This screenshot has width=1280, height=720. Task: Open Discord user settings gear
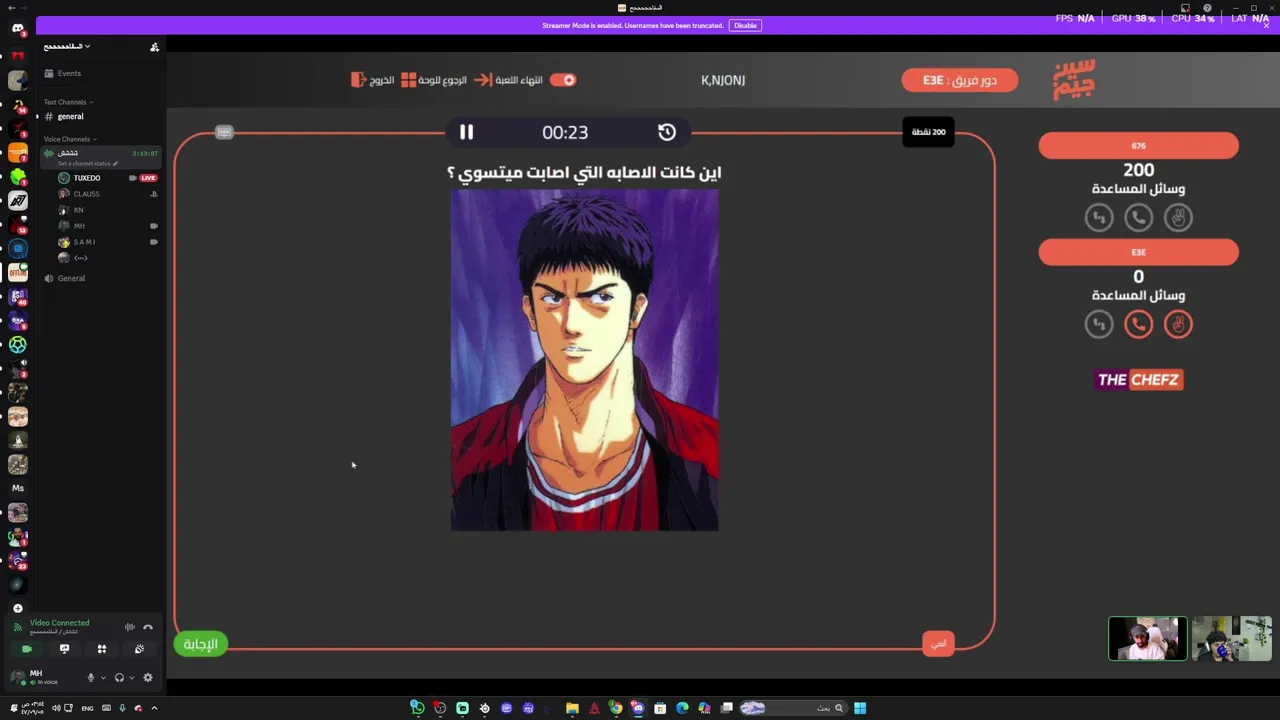[148, 678]
